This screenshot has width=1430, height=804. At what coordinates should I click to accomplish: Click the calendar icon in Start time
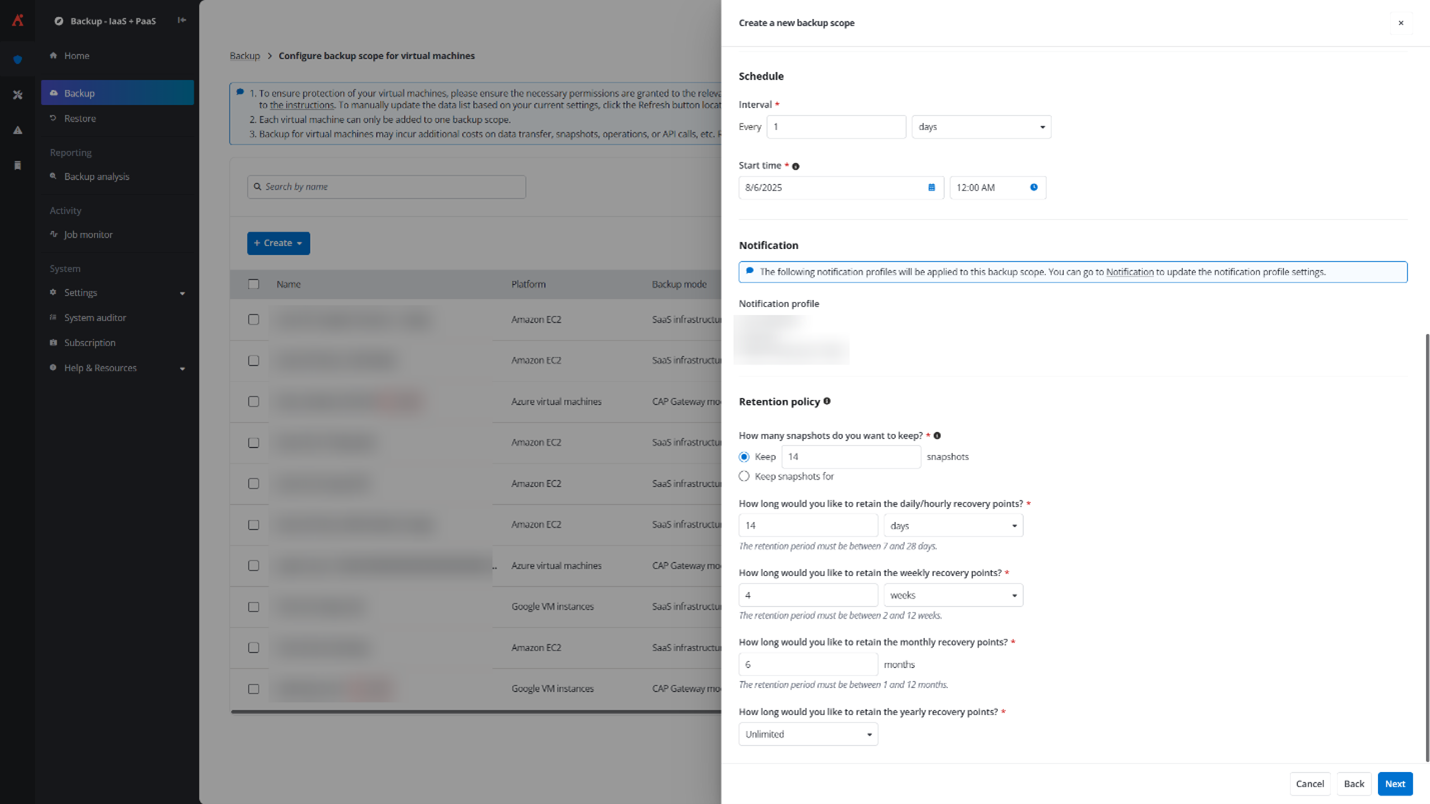931,187
